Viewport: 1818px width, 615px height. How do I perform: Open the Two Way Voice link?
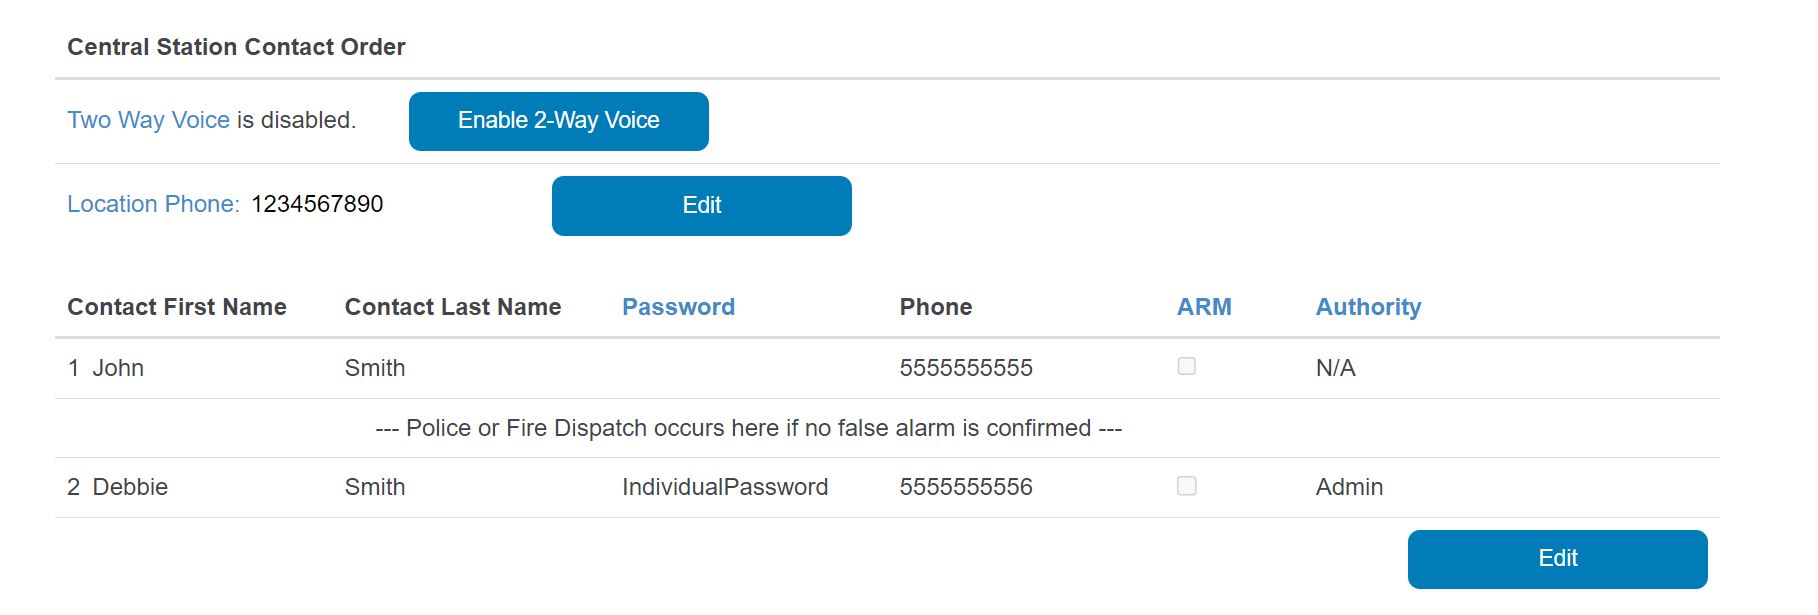pos(148,120)
